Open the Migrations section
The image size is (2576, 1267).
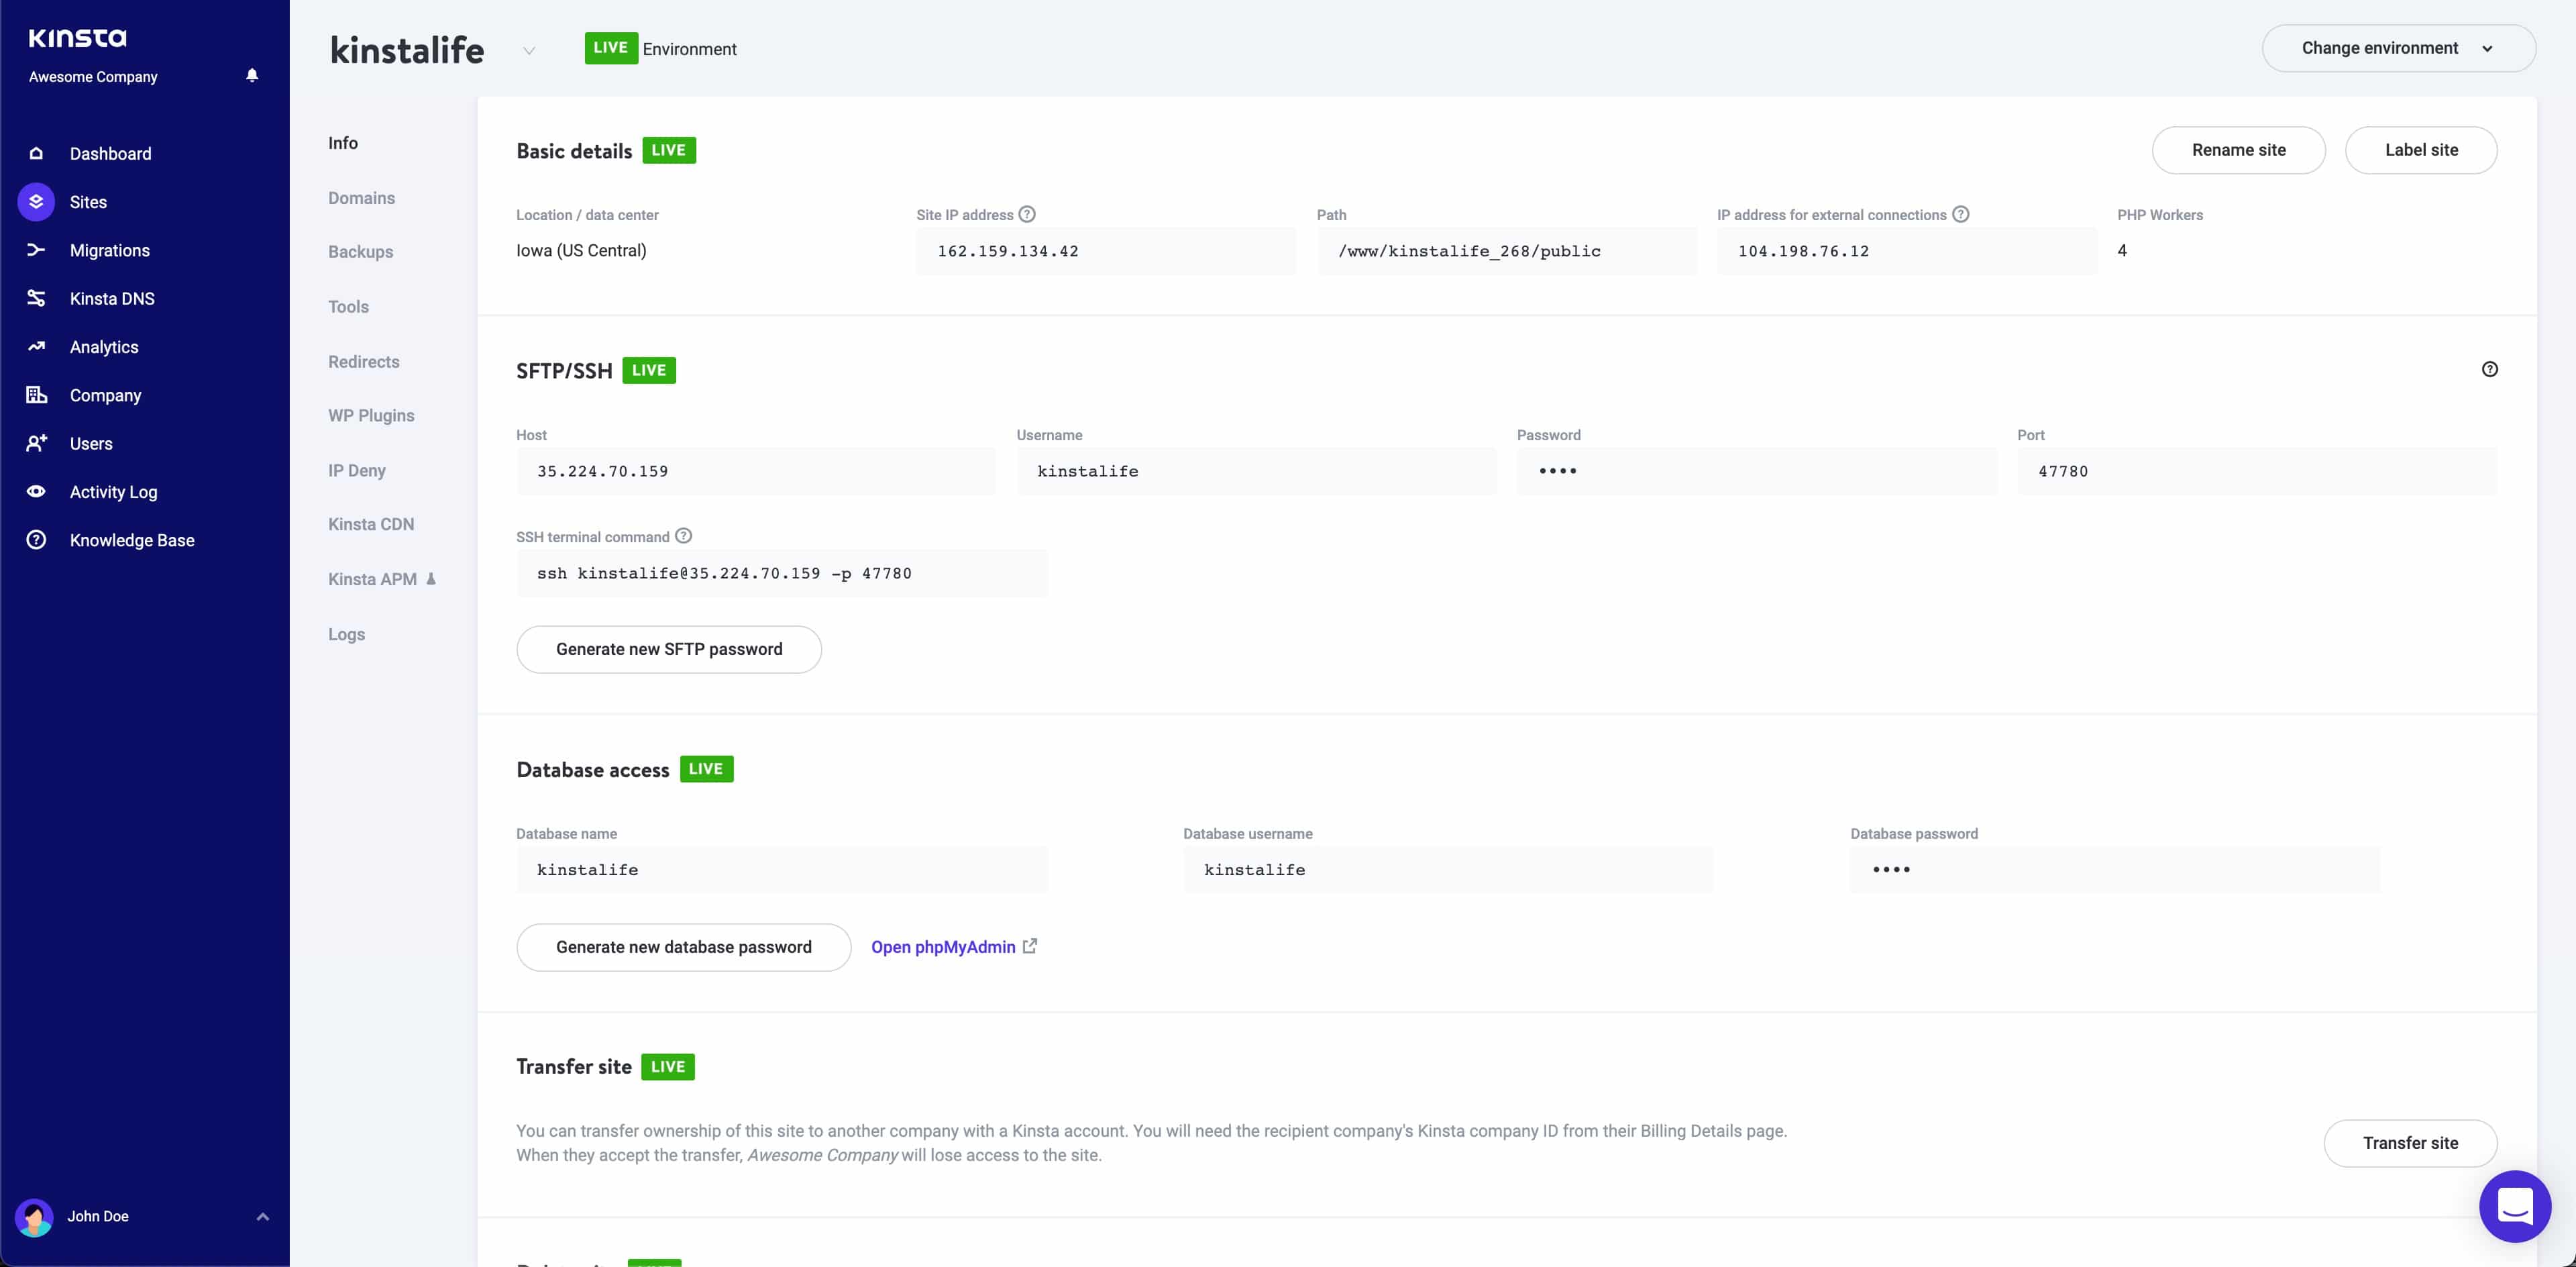coord(109,250)
